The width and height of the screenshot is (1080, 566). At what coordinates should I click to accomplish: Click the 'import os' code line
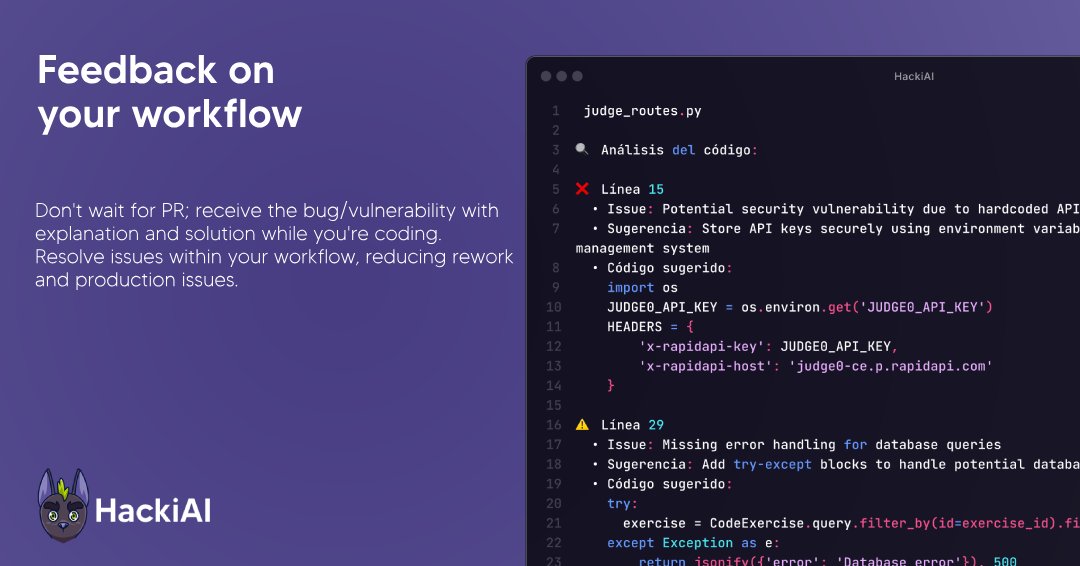[x=642, y=288]
